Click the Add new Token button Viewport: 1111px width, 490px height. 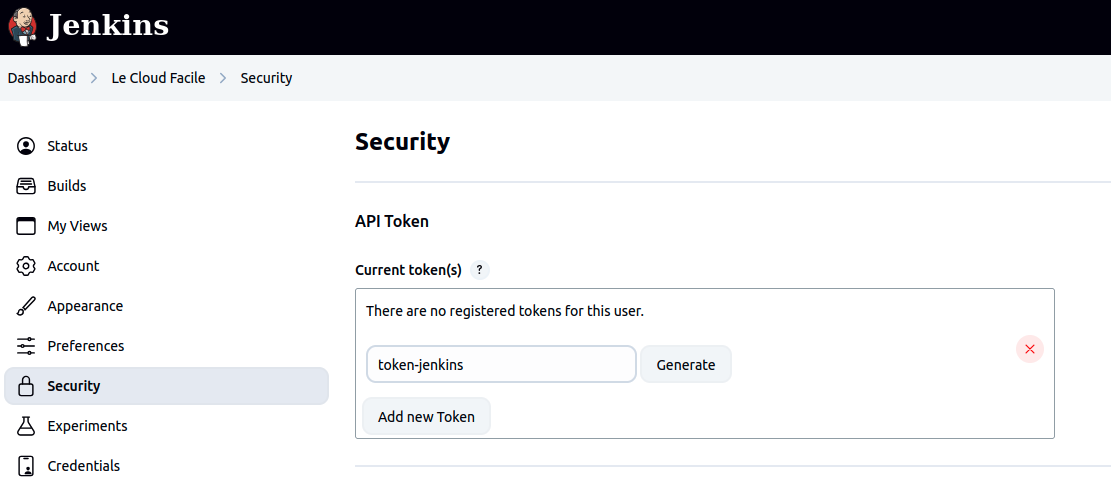point(426,417)
